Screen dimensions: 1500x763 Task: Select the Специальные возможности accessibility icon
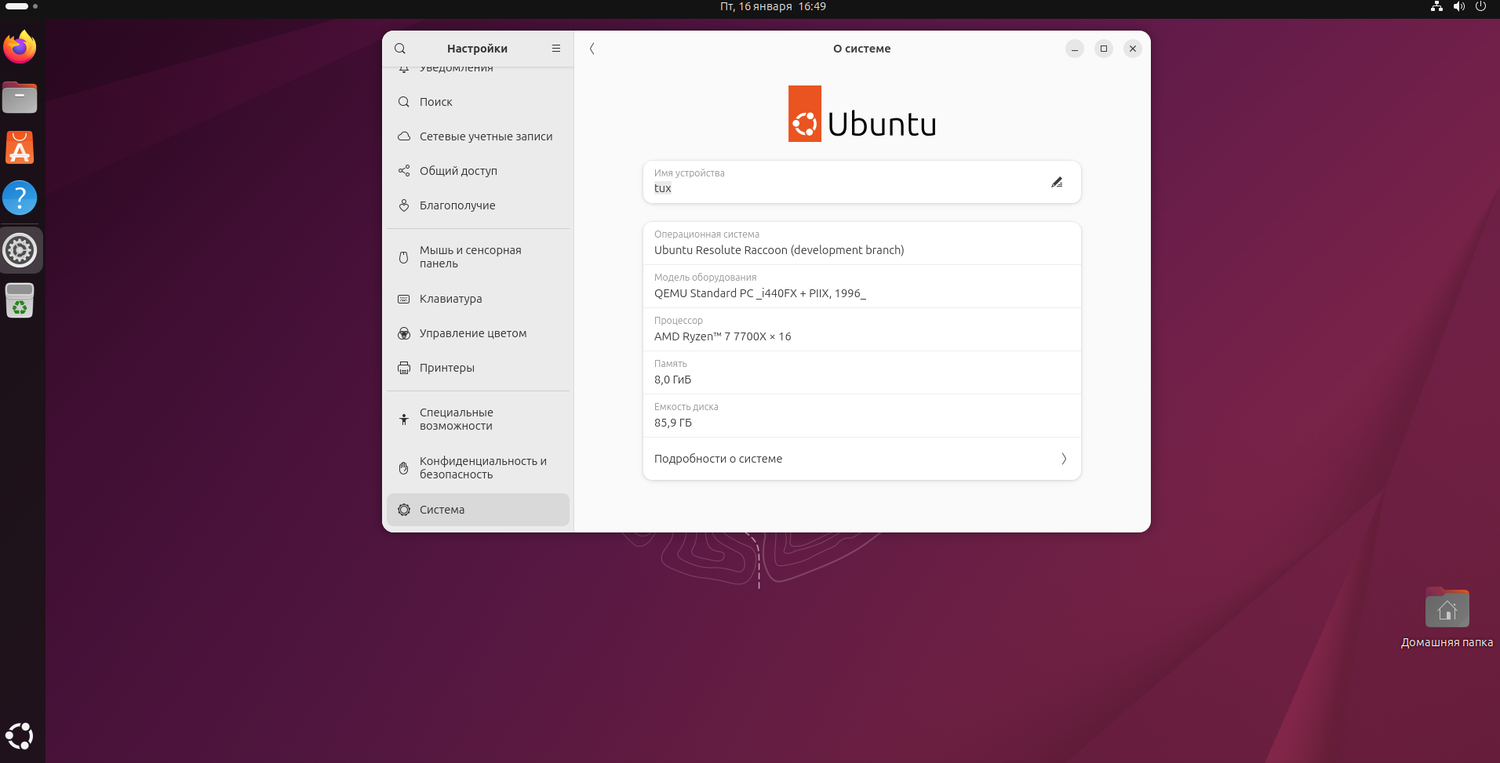[x=403, y=418]
